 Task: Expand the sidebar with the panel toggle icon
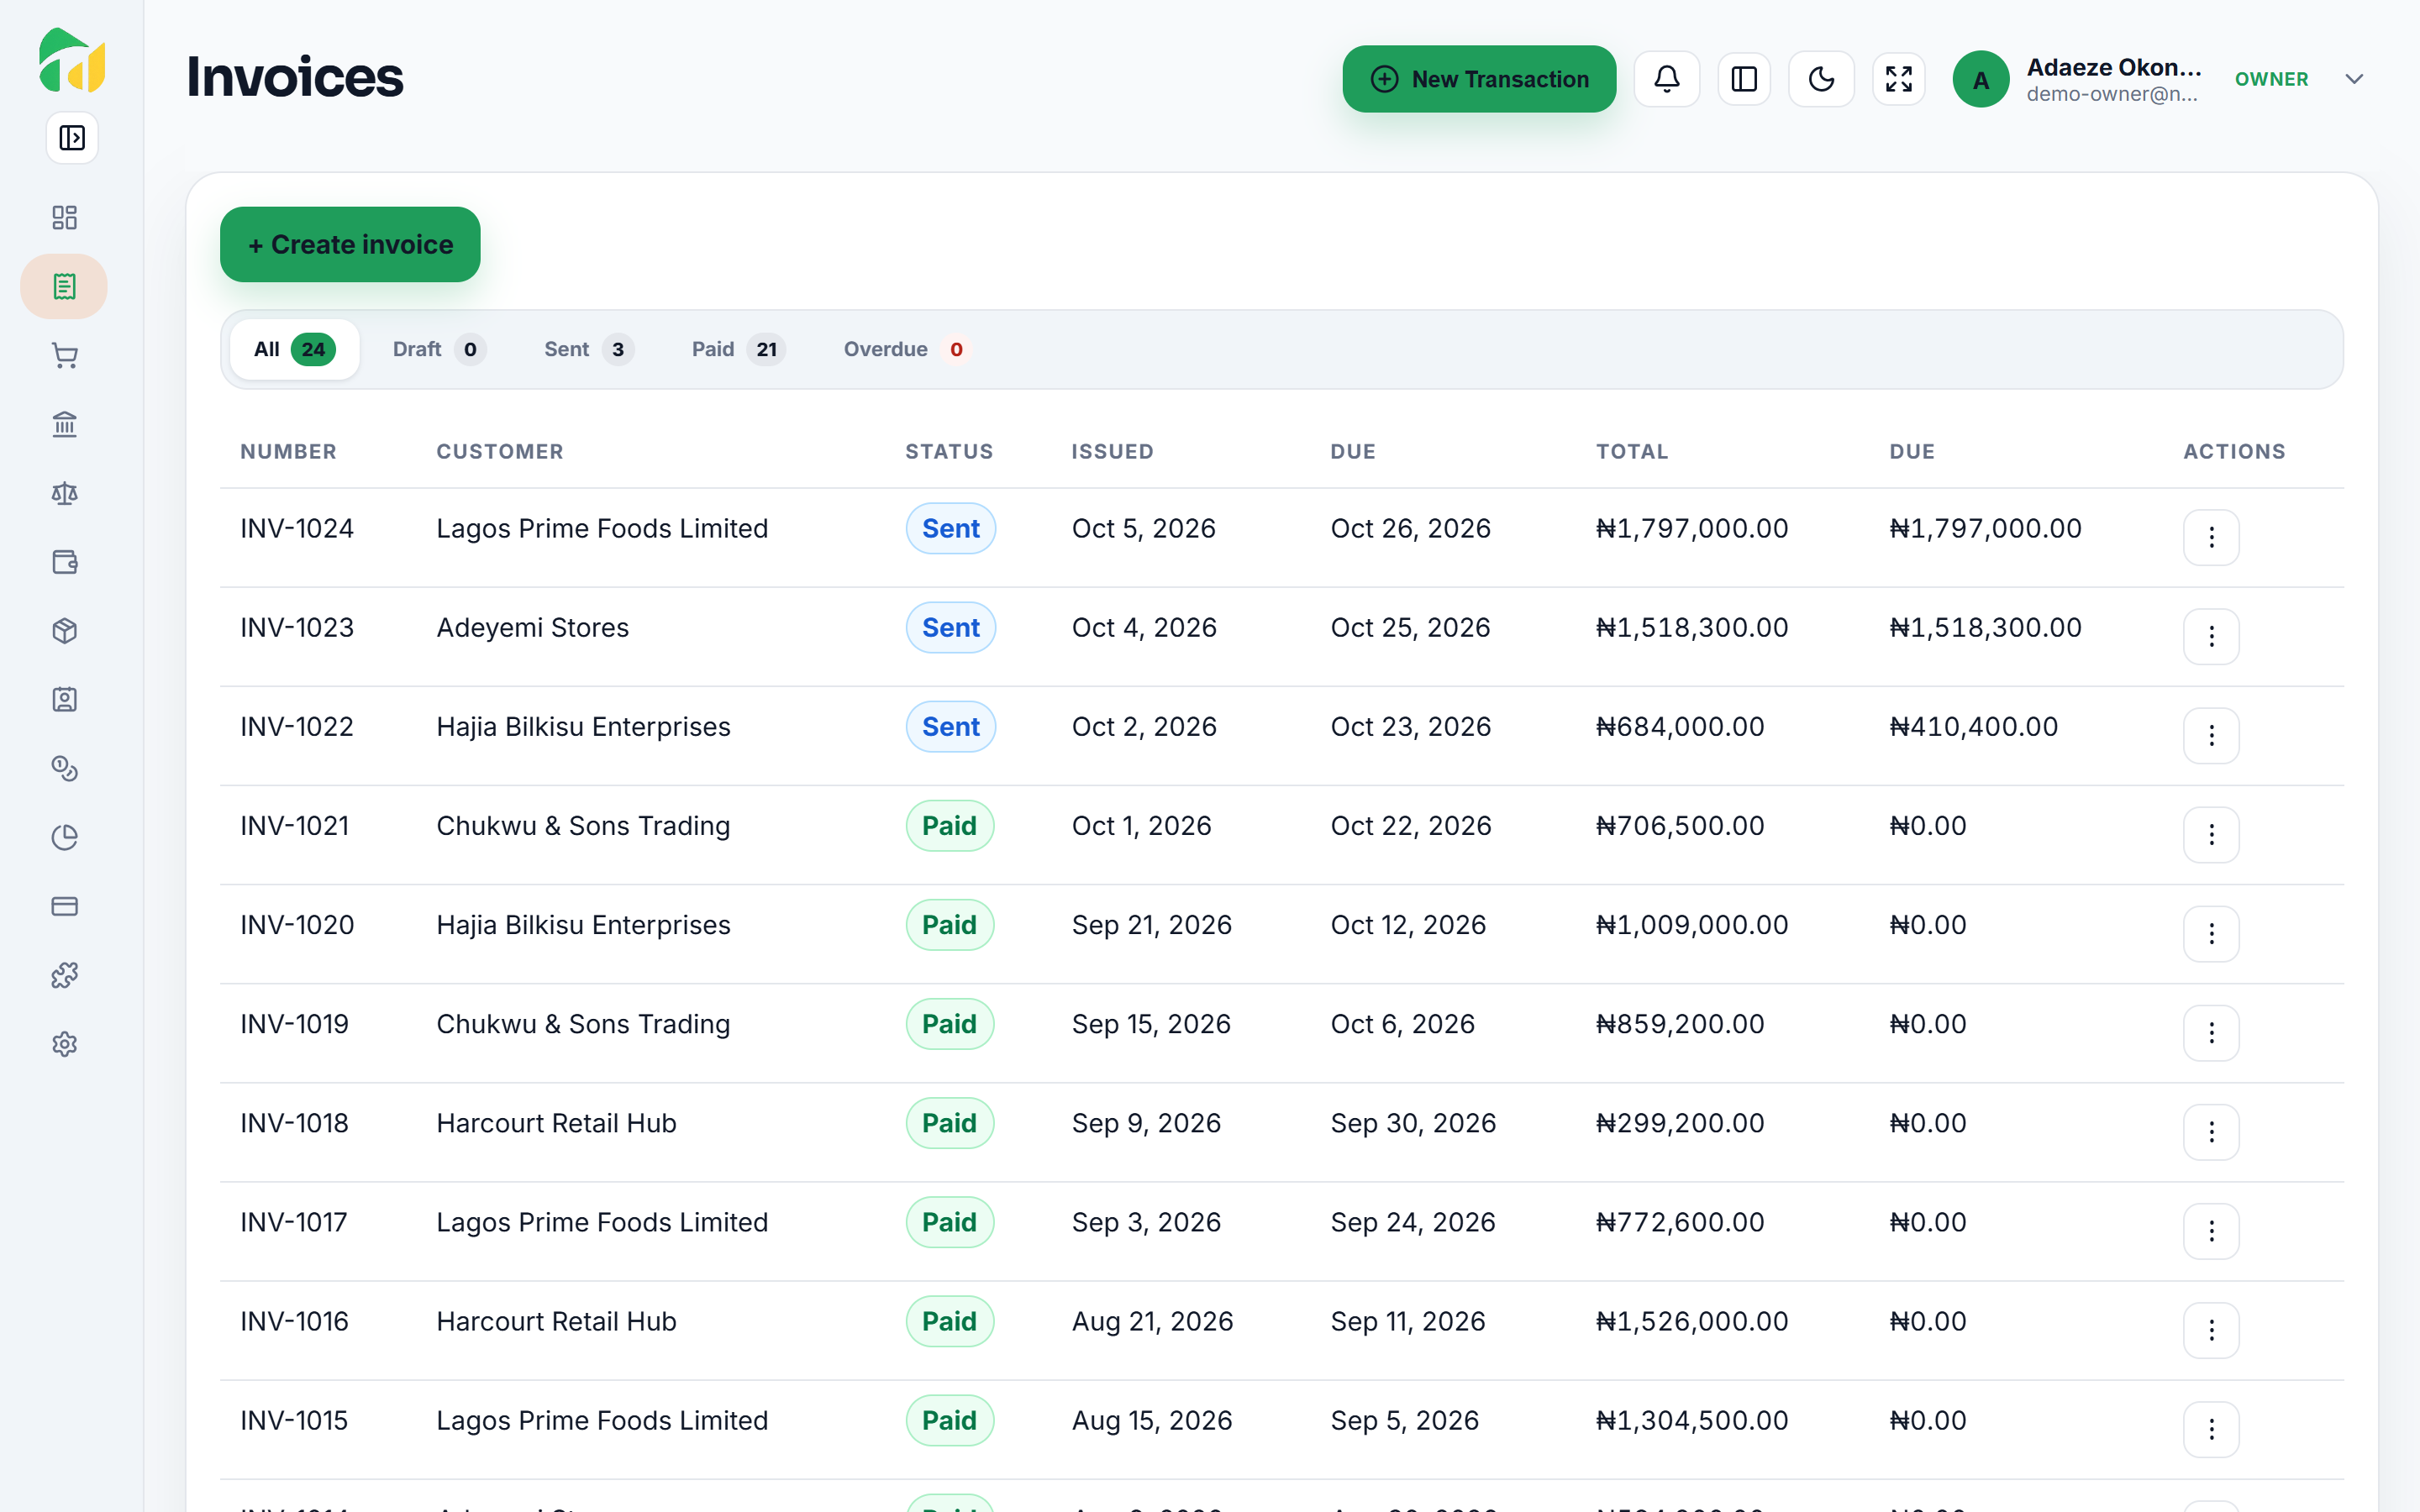[x=72, y=138]
